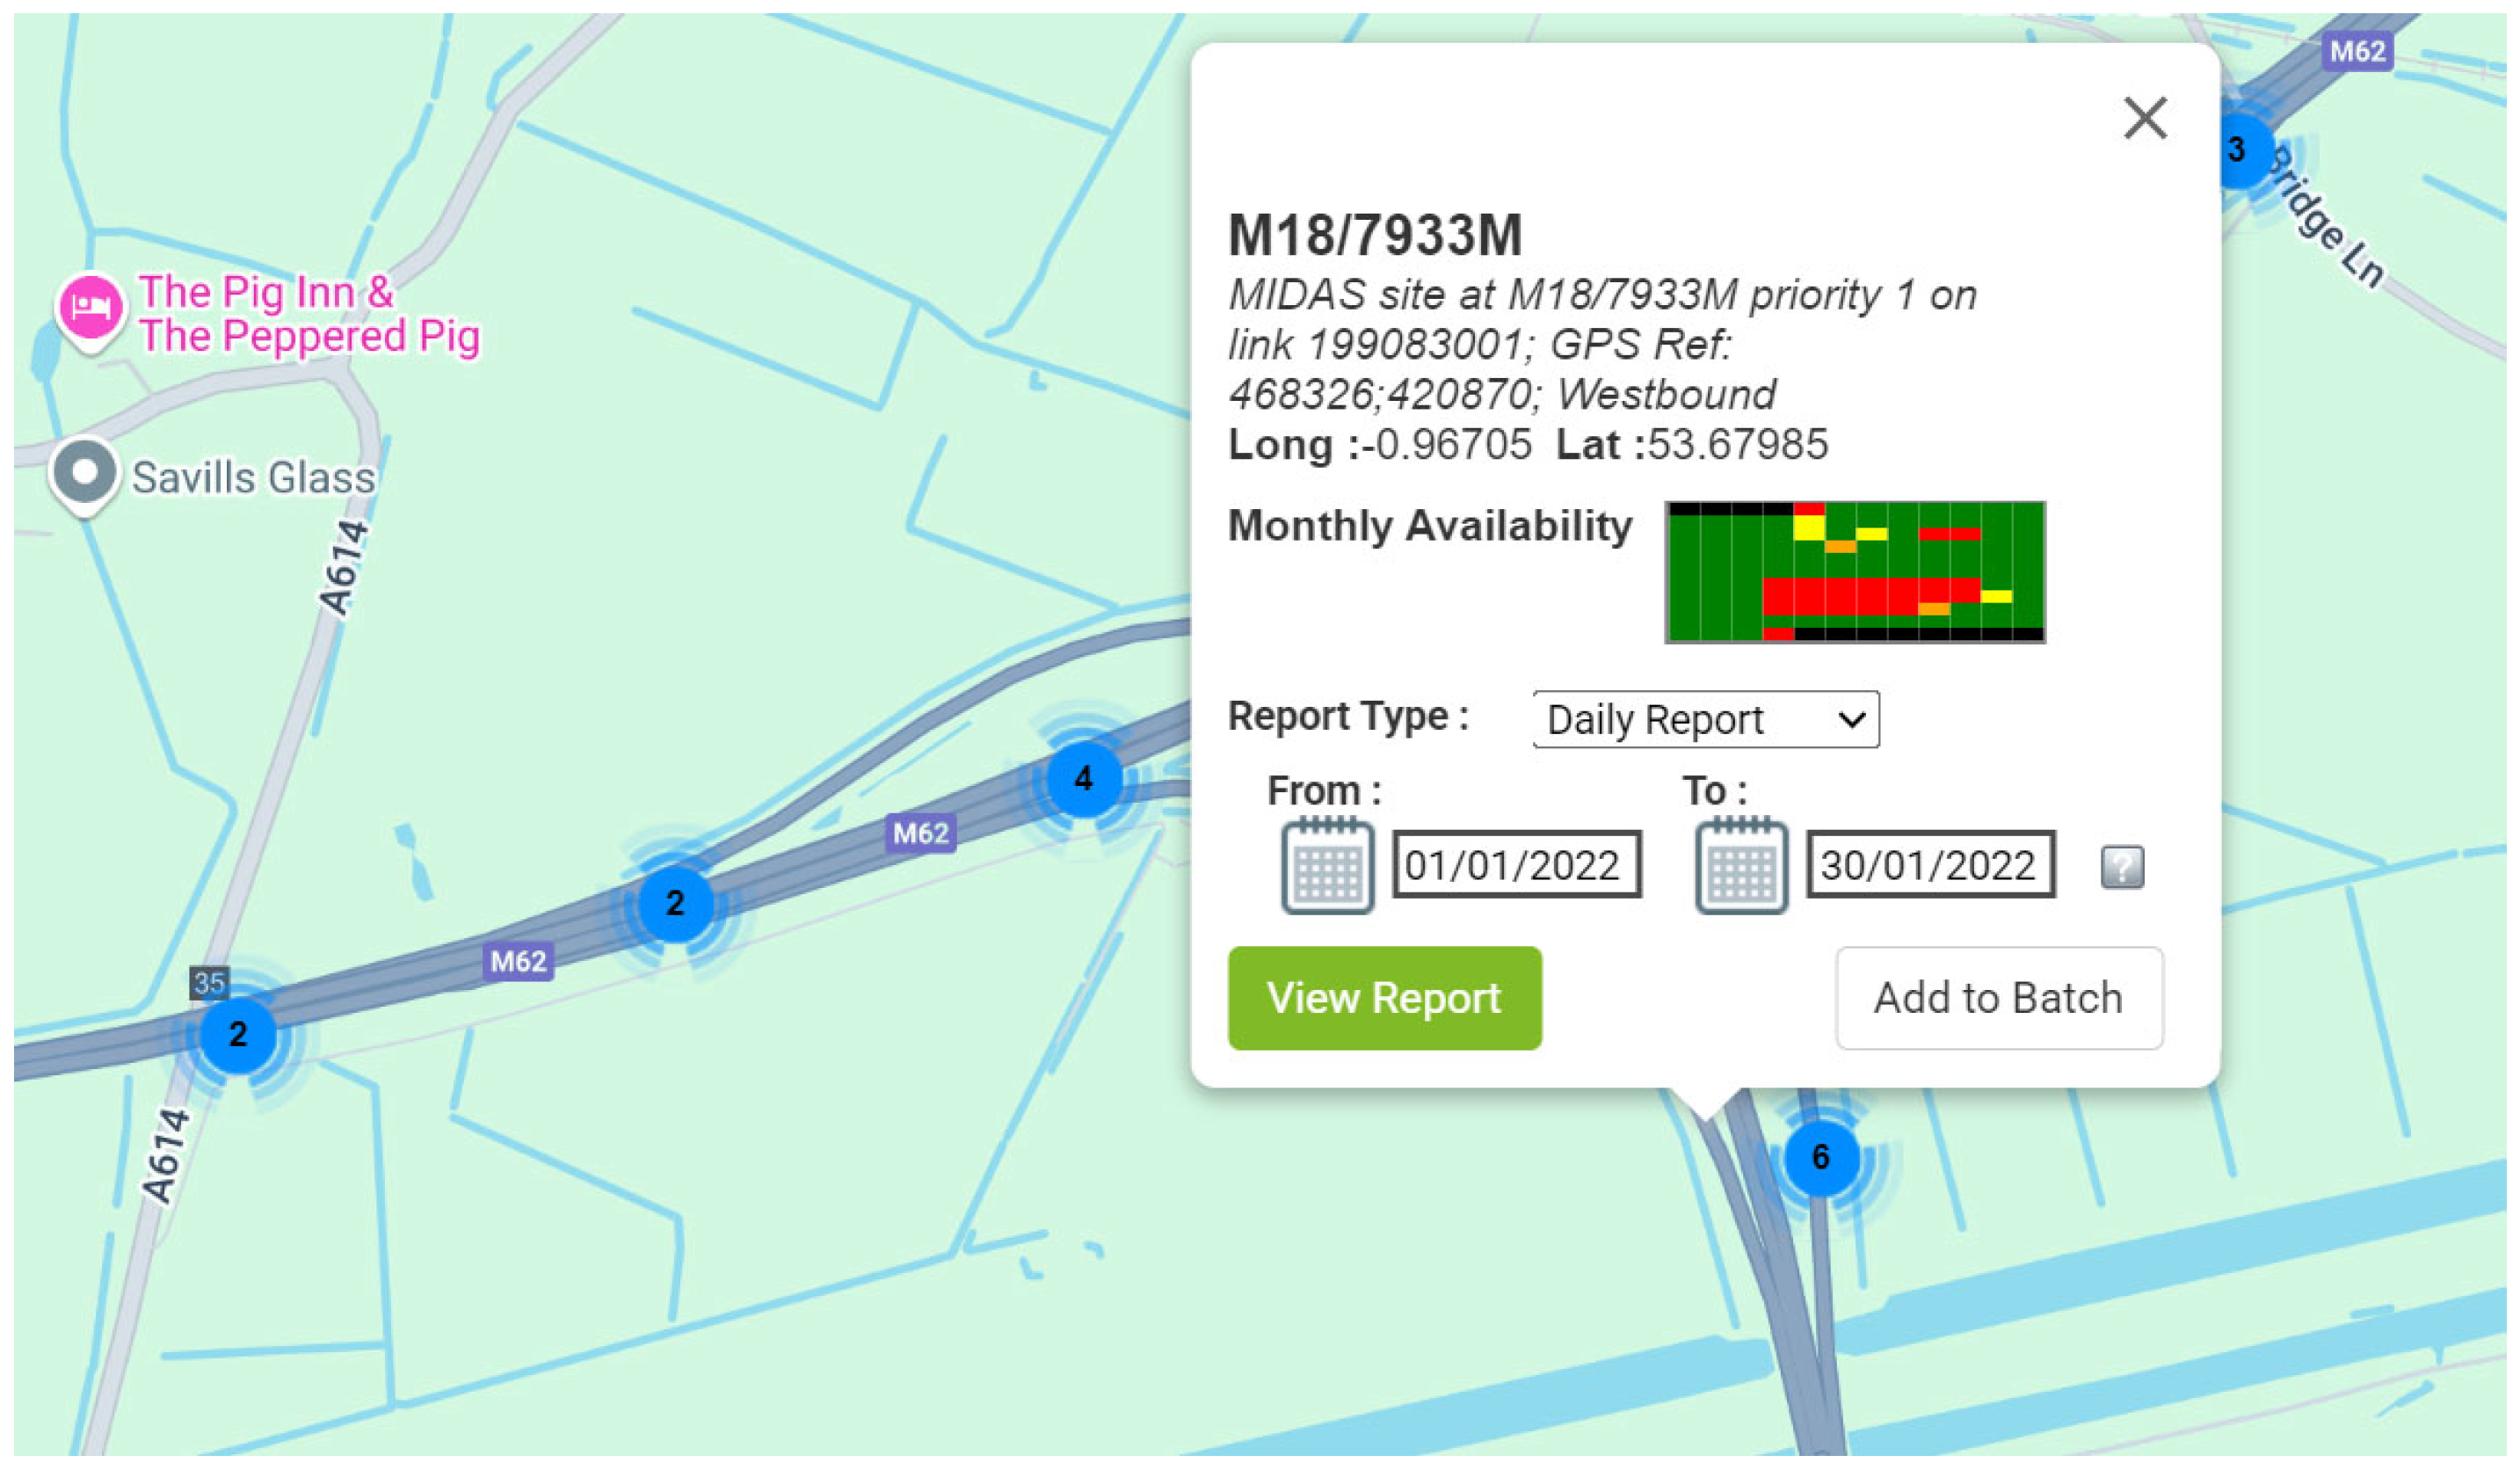Click the question mark help icon
This screenshot has height=1470, width=2520.
tap(2121, 867)
